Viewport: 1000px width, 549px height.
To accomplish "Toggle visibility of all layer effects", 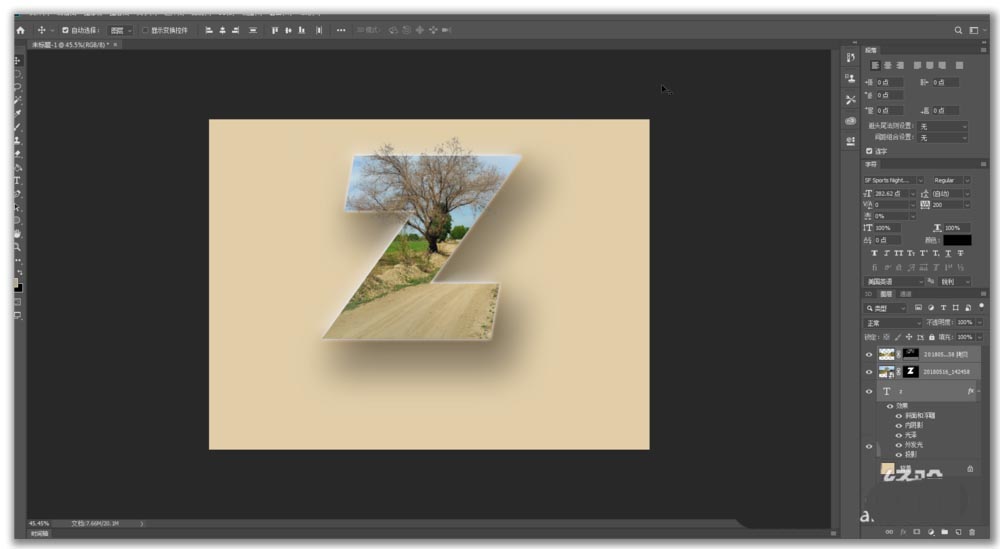I will pyautogui.click(x=890, y=406).
